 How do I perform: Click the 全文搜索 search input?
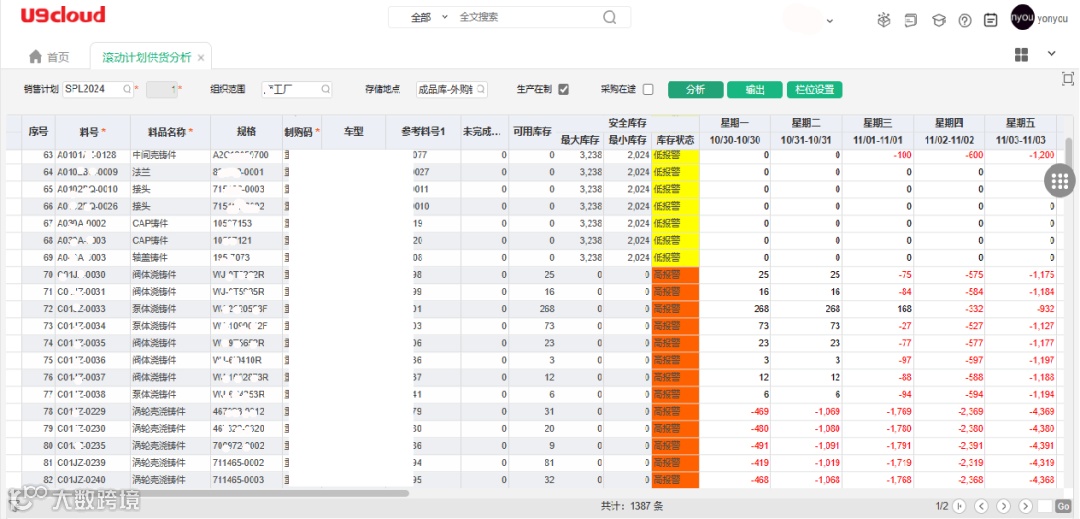tap(527, 17)
